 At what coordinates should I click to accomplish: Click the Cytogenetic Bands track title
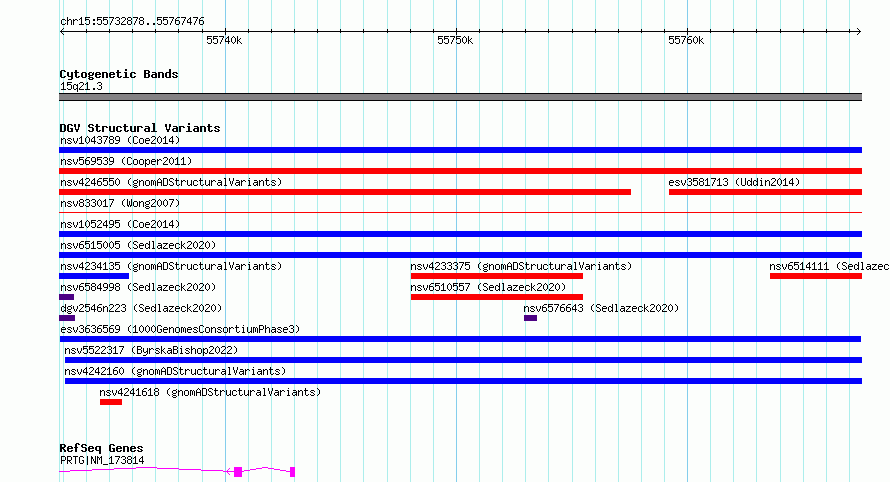(x=119, y=74)
